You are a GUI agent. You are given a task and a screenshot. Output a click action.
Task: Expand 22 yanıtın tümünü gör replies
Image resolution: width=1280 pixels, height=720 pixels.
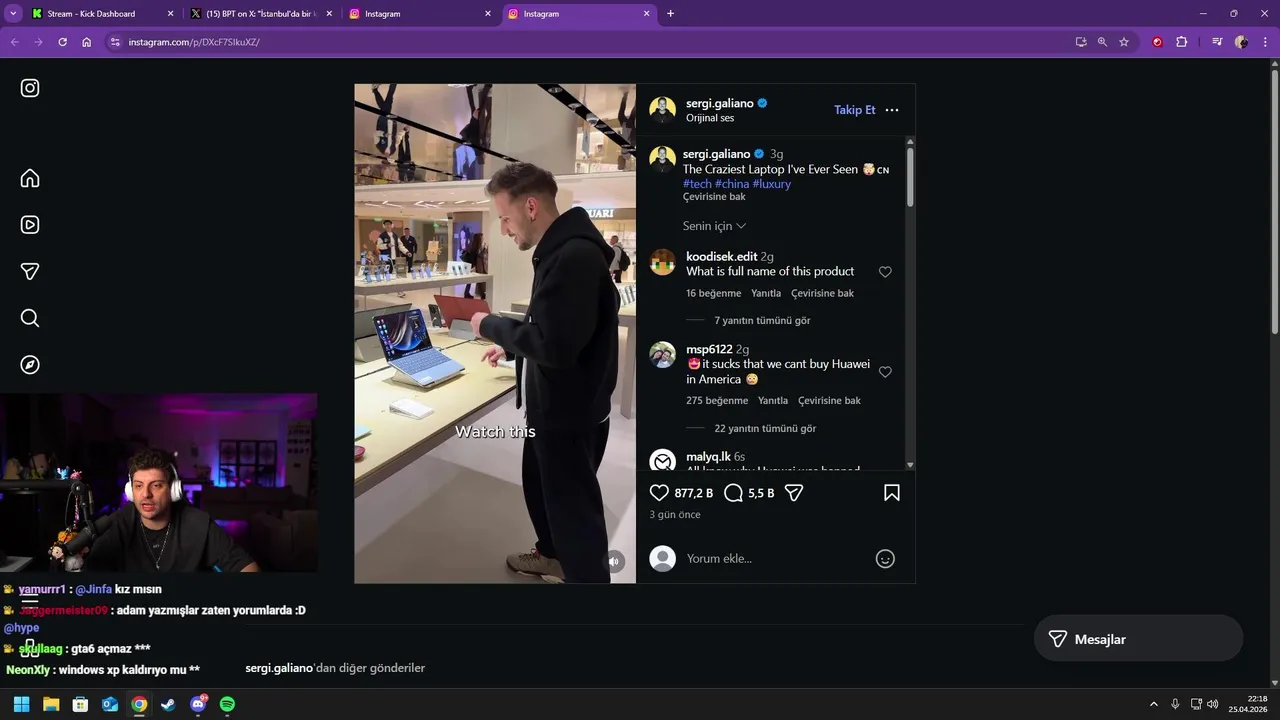pos(765,429)
